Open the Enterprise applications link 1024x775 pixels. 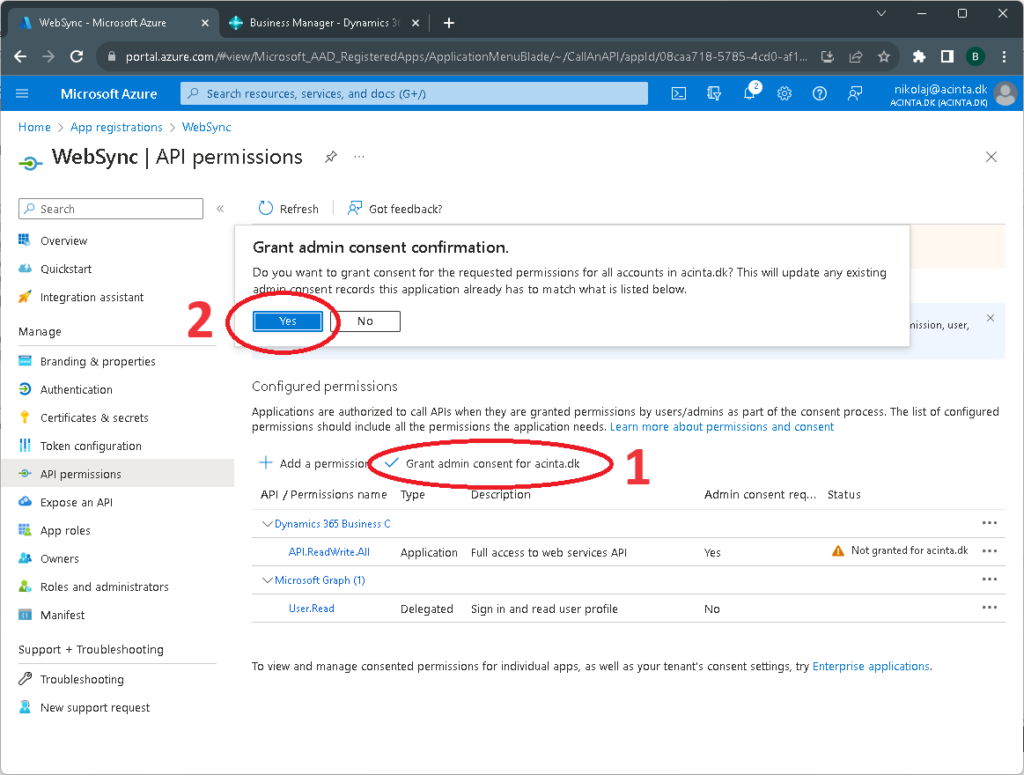870,666
